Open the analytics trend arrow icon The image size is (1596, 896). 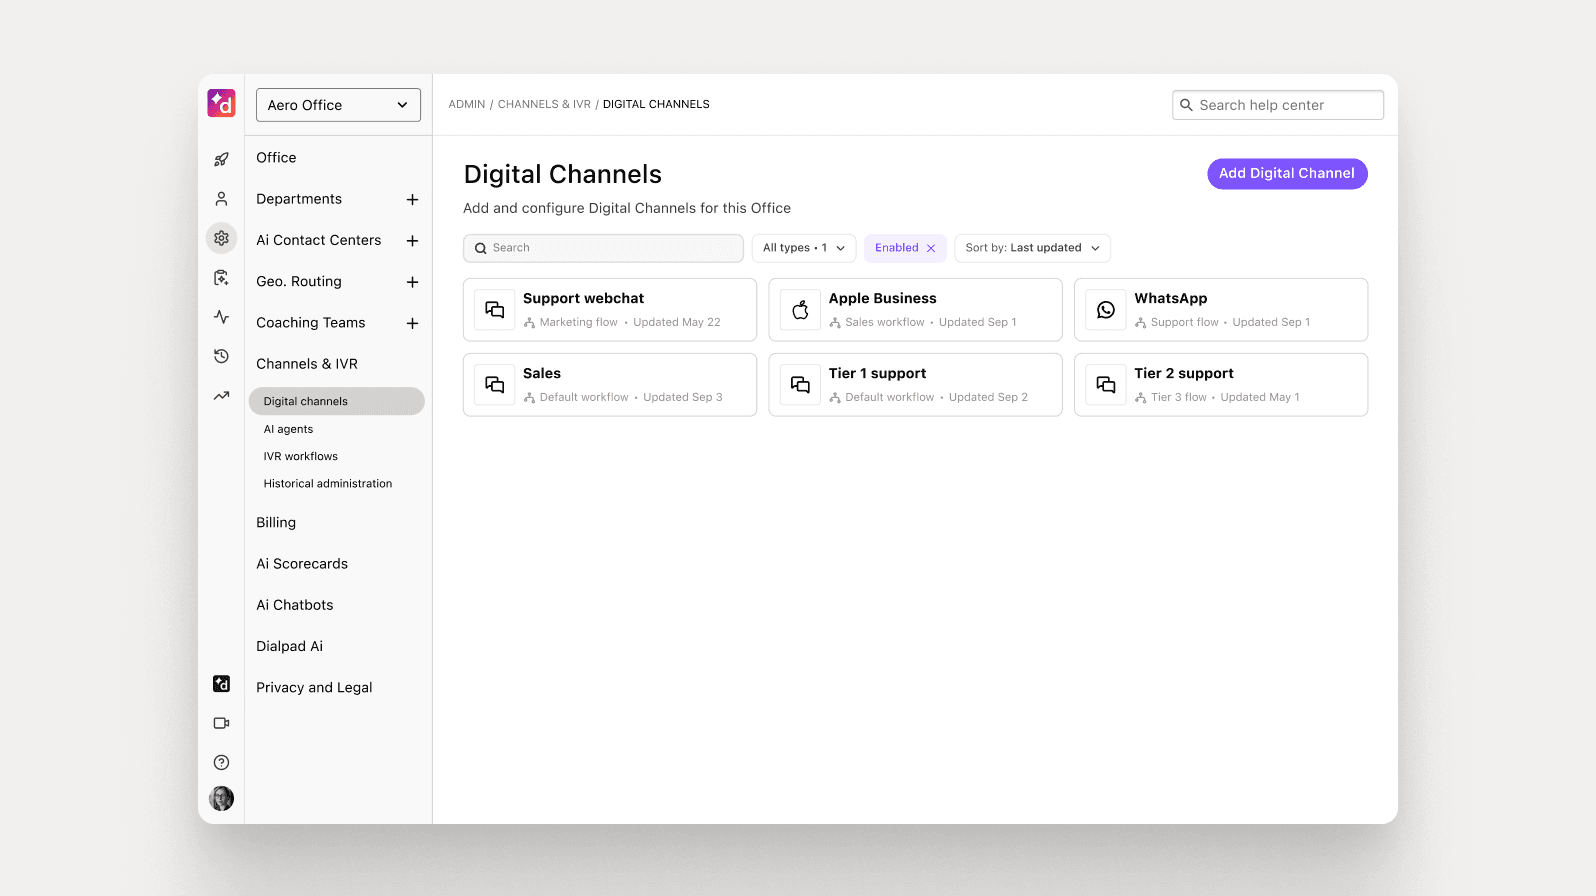click(x=221, y=396)
